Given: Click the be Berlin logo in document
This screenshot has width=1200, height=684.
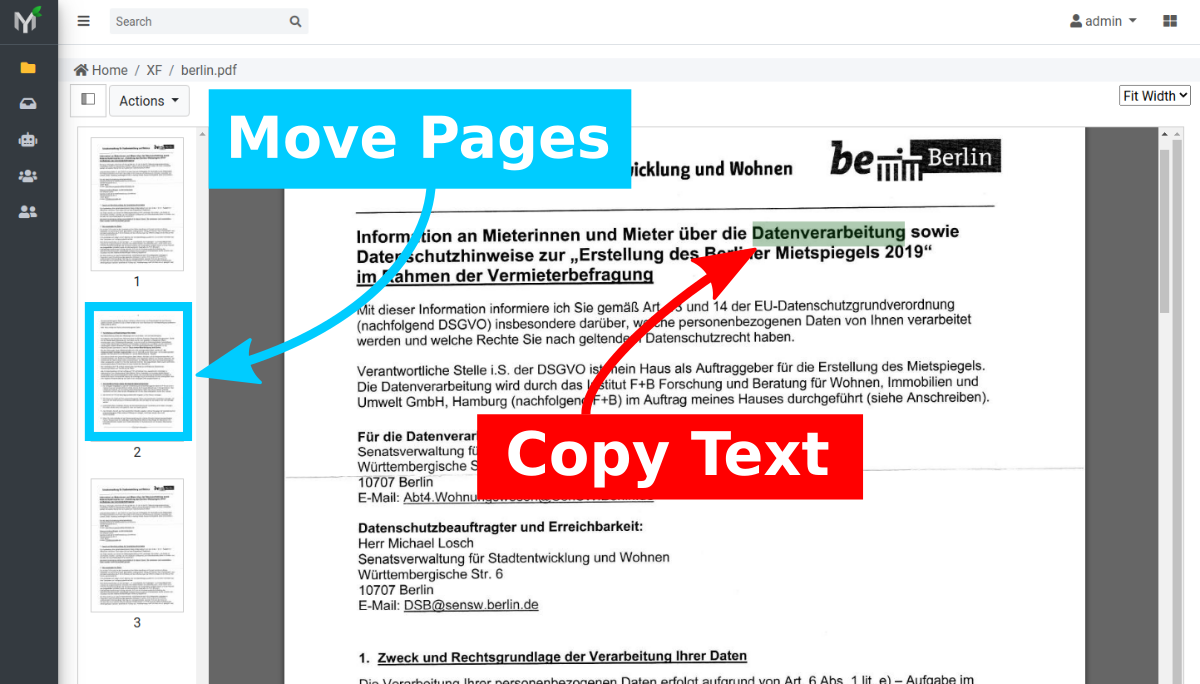Looking at the screenshot, I should pyautogui.click(x=915, y=159).
